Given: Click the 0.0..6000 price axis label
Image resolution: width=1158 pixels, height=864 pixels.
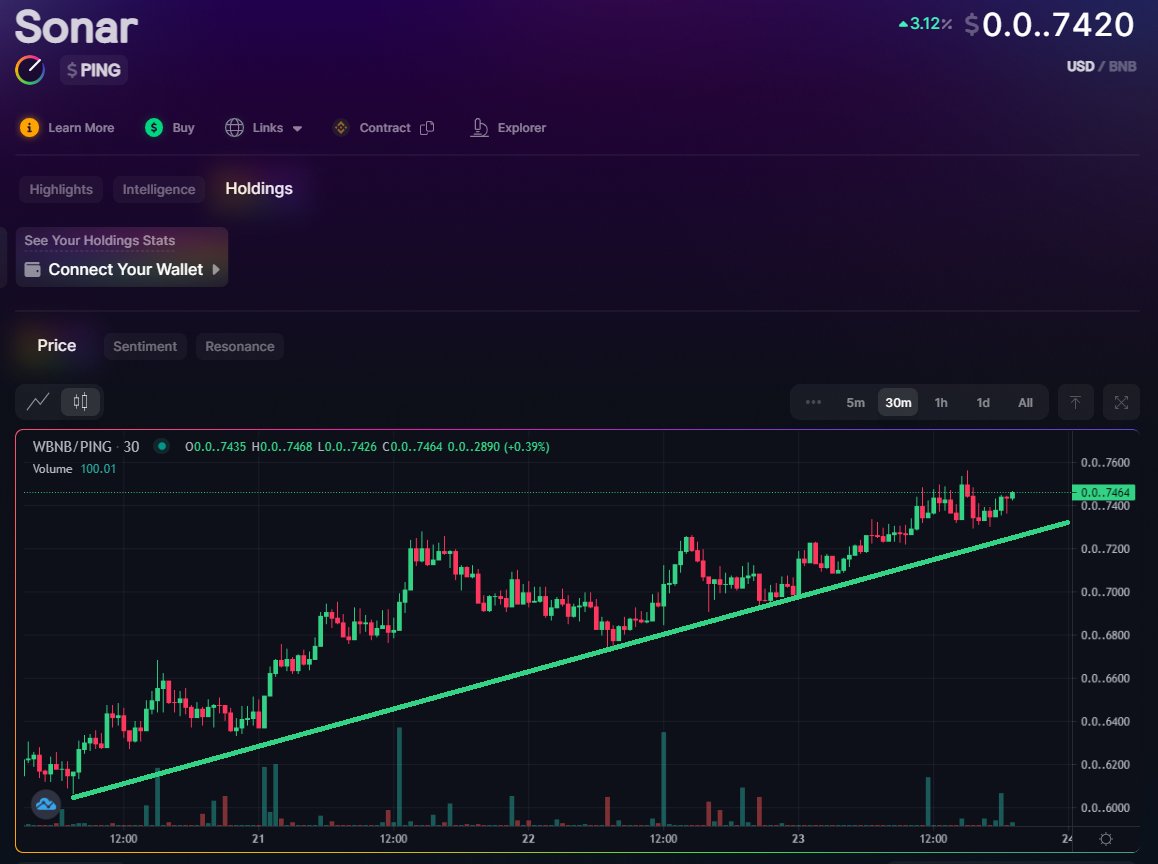Looking at the screenshot, I should pyautogui.click(x=1105, y=808).
